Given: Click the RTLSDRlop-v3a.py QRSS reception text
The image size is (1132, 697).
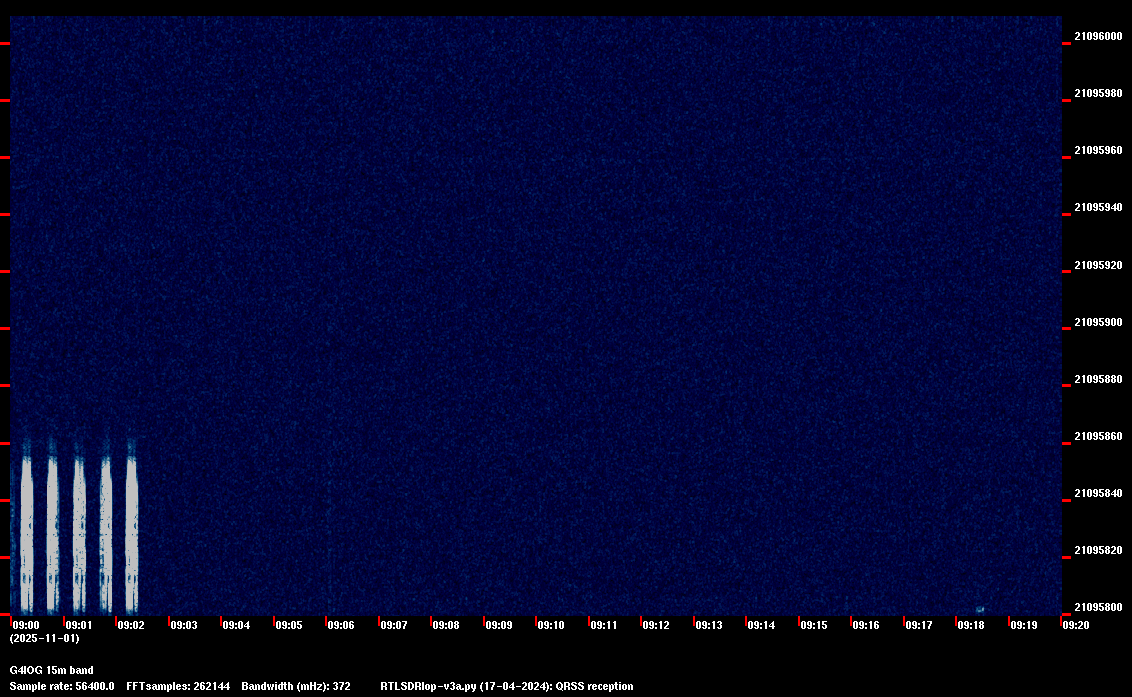Looking at the screenshot, I should pos(507,686).
